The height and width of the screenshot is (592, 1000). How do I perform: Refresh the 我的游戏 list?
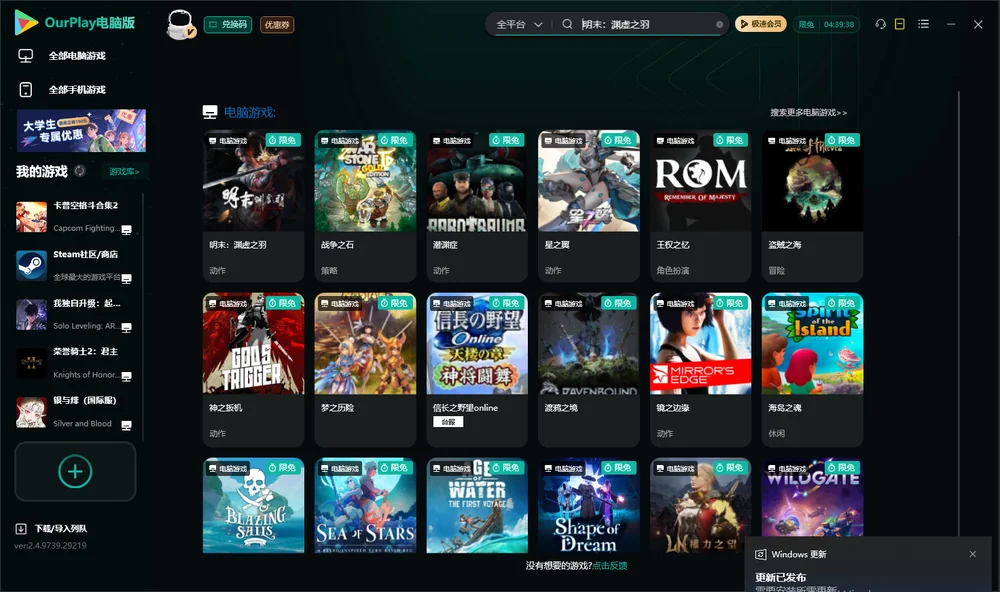[x=80, y=171]
